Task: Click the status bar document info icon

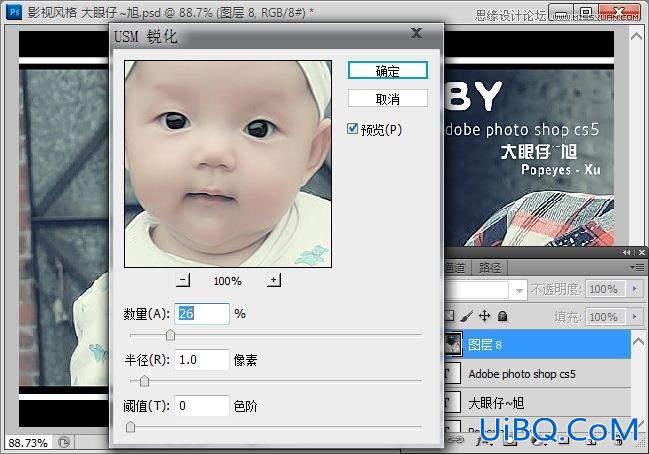Action: (63, 443)
